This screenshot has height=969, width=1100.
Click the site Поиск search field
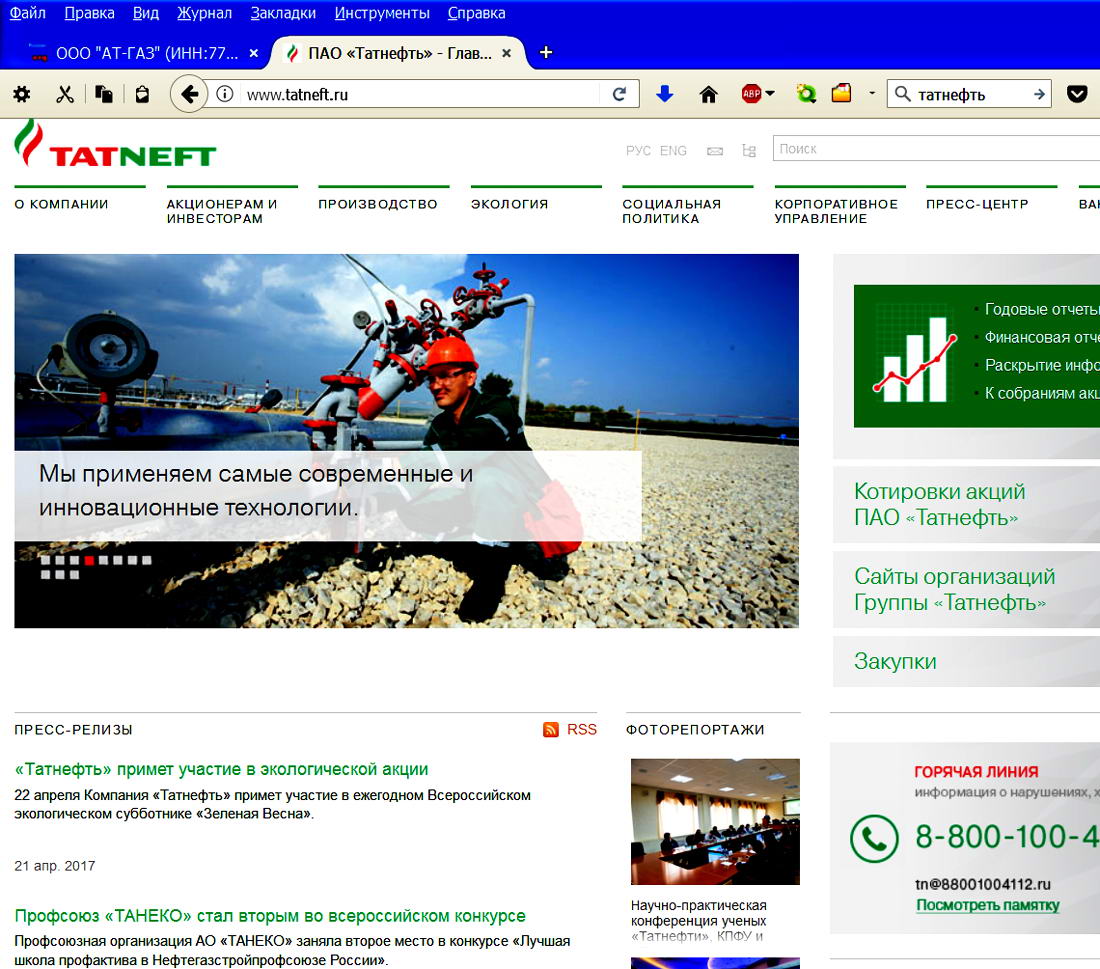pyautogui.click(x=936, y=149)
